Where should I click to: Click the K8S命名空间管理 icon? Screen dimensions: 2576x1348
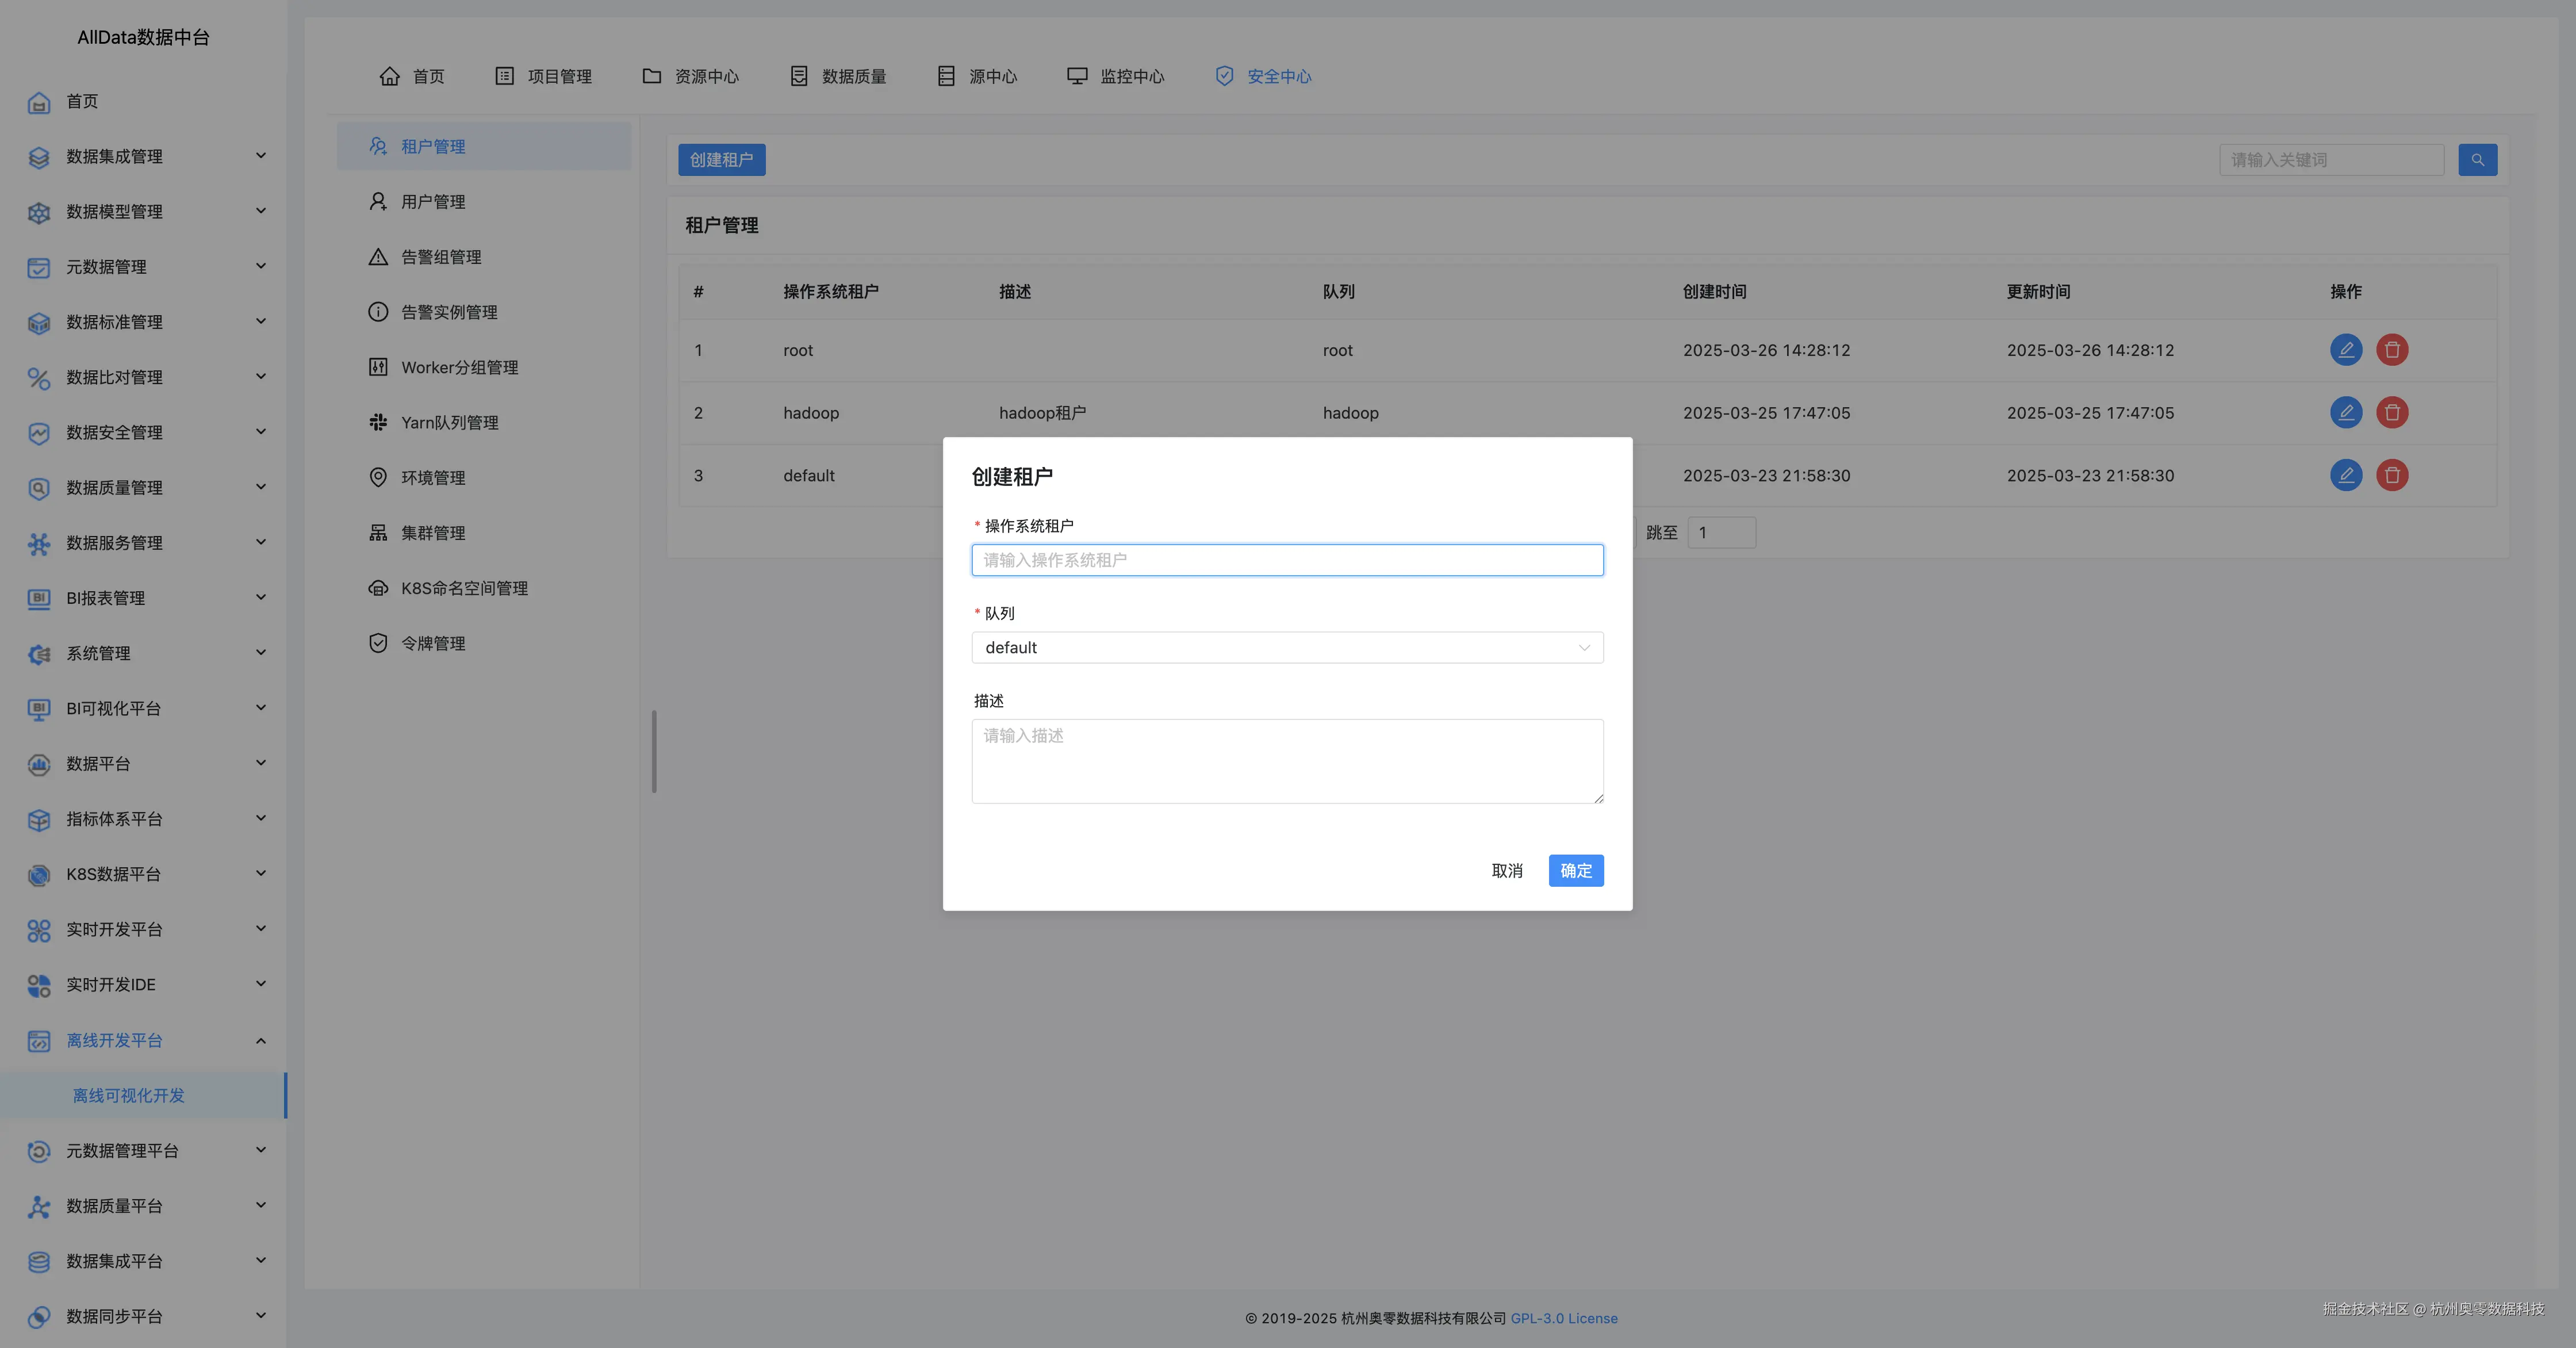pos(378,588)
